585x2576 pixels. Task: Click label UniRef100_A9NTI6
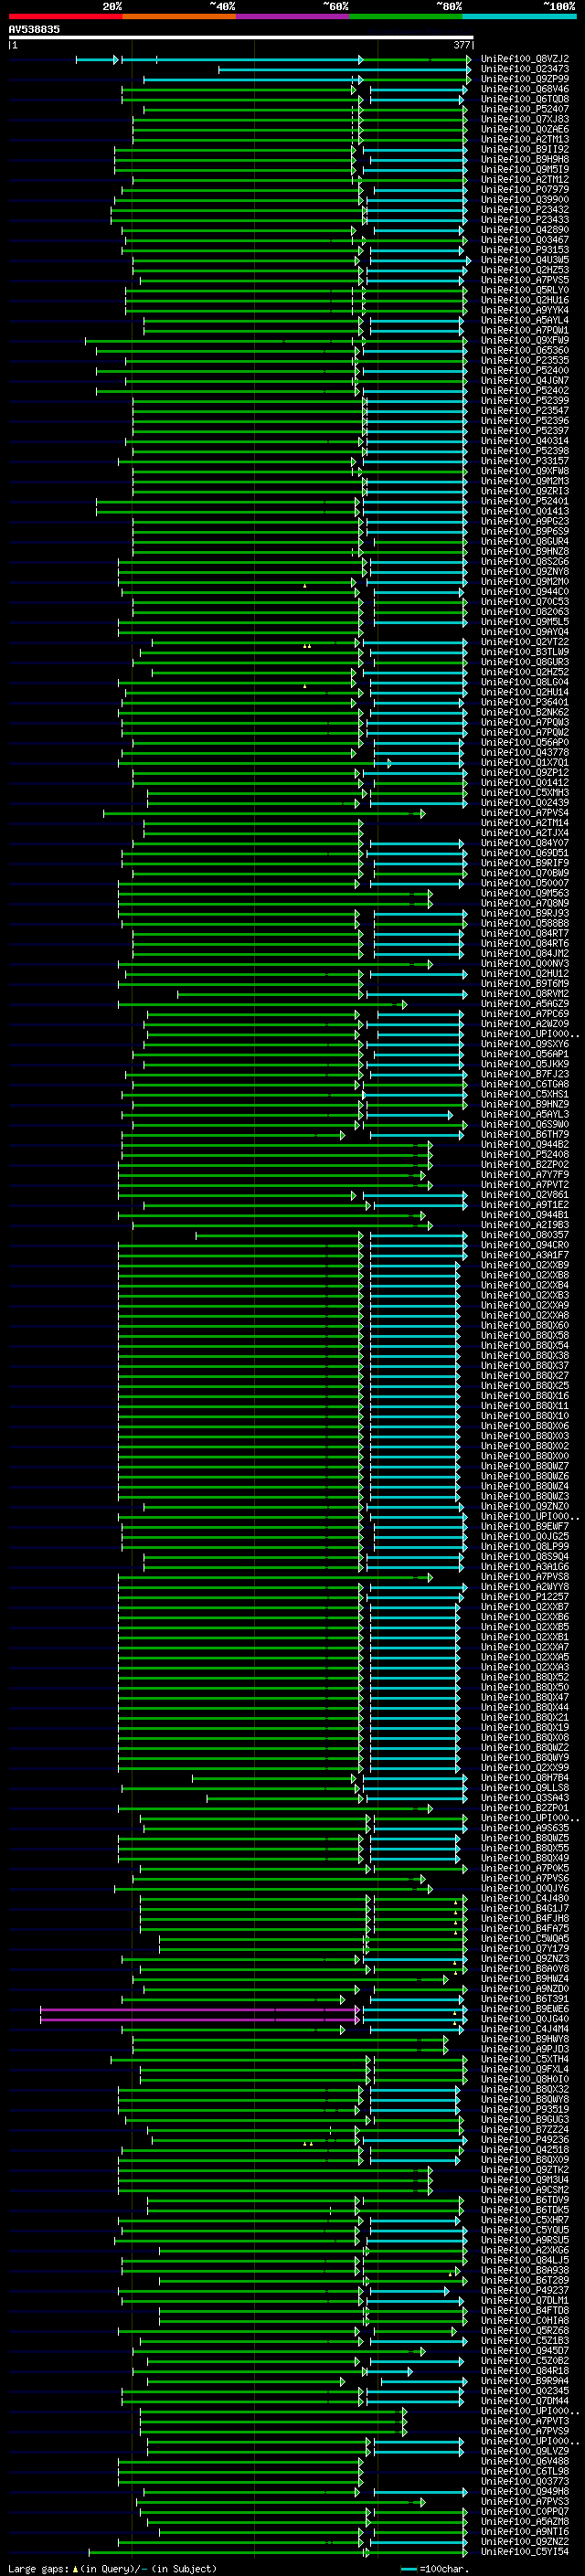(525, 2531)
